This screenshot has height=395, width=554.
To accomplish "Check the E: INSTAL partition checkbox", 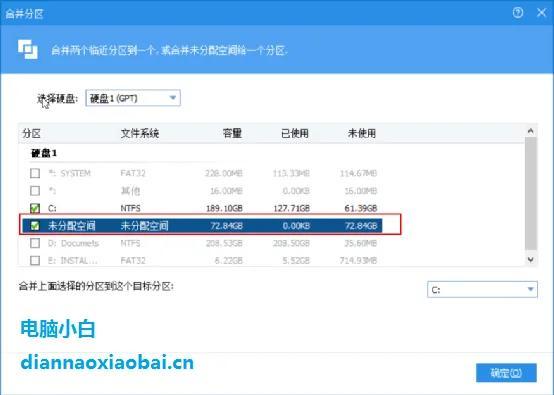I will click(x=35, y=260).
